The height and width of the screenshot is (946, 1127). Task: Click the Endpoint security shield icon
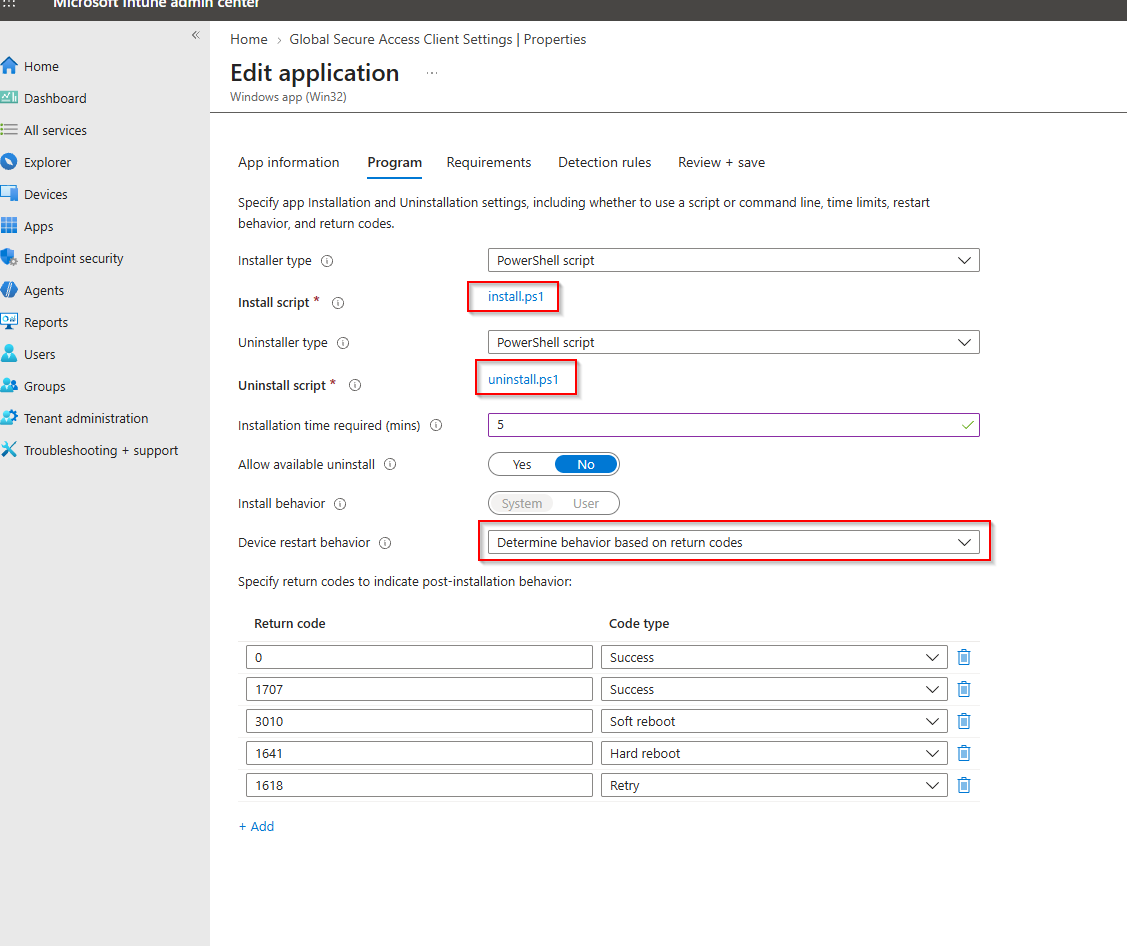pos(9,258)
